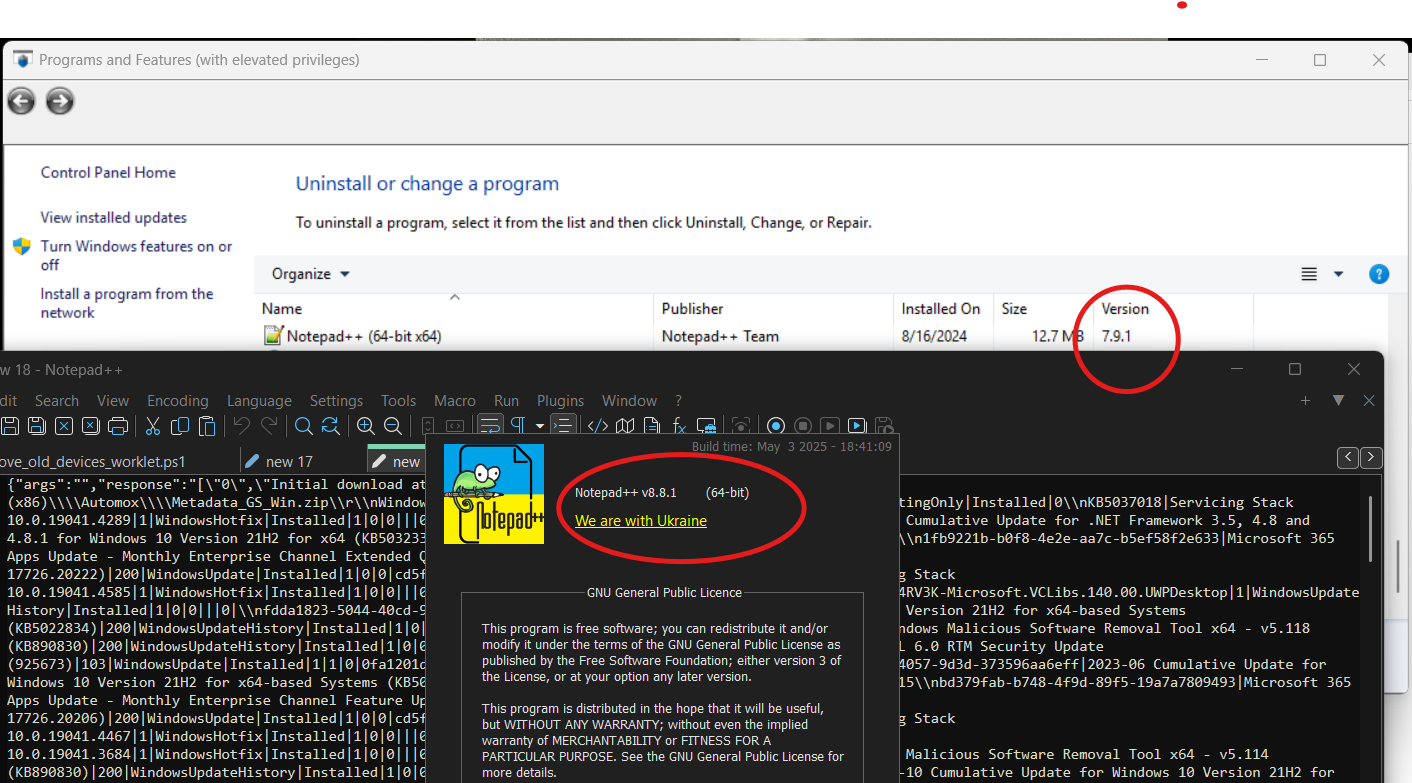Click Close All icon in Notepad++ toolbar
Screen dimensions: 1412x783
coord(91,425)
